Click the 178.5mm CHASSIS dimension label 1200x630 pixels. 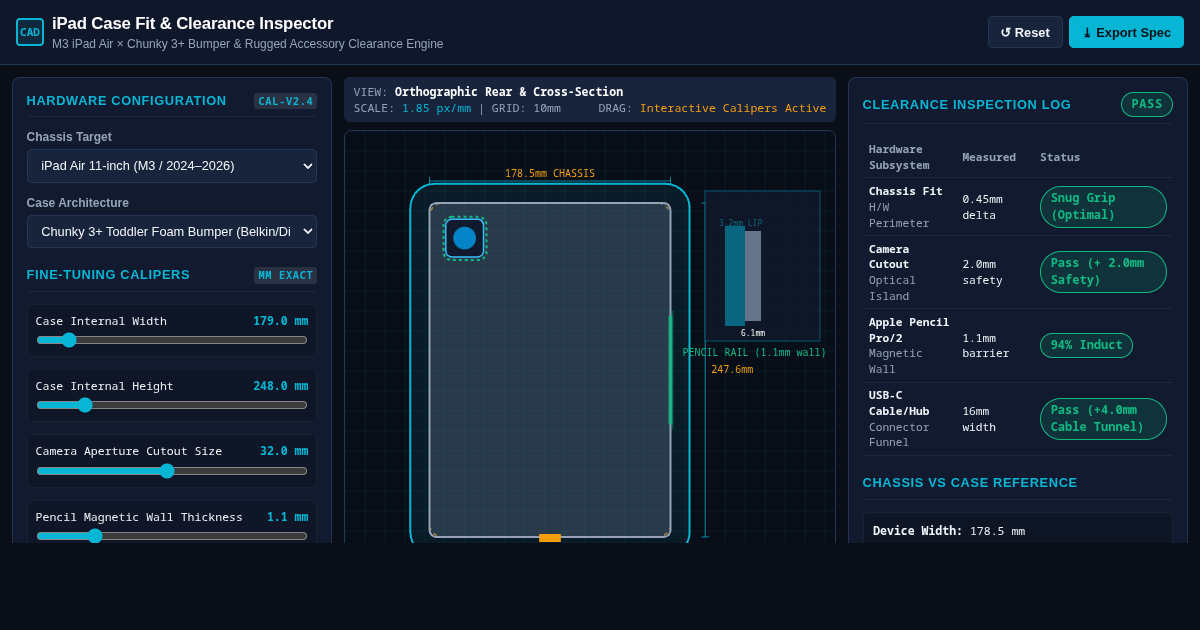550,174
